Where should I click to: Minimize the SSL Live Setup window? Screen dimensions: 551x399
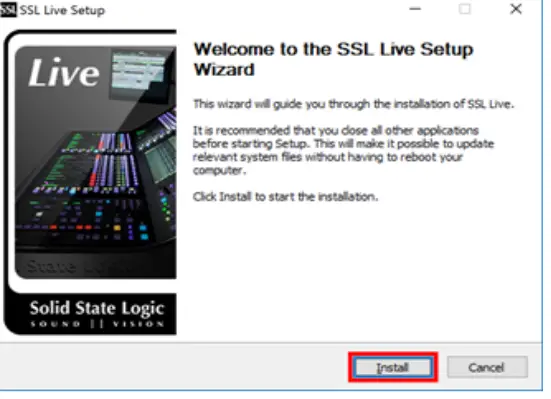[x=415, y=9]
